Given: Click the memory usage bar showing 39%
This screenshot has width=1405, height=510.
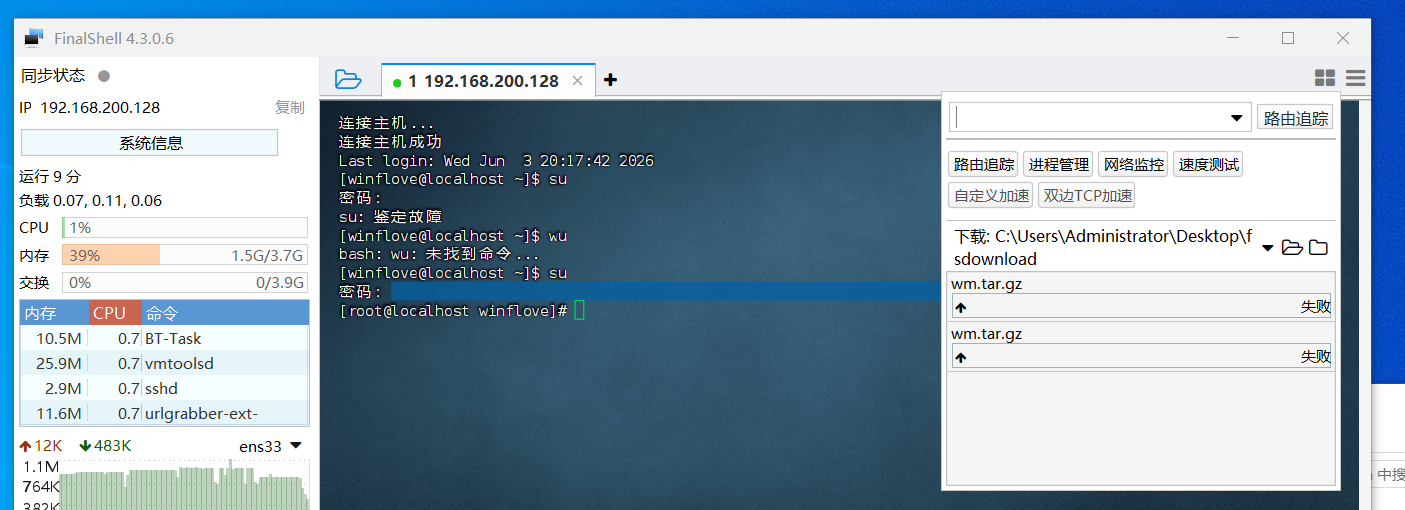Looking at the screenshot, I should pyautogui.click(x=185, y=256).
